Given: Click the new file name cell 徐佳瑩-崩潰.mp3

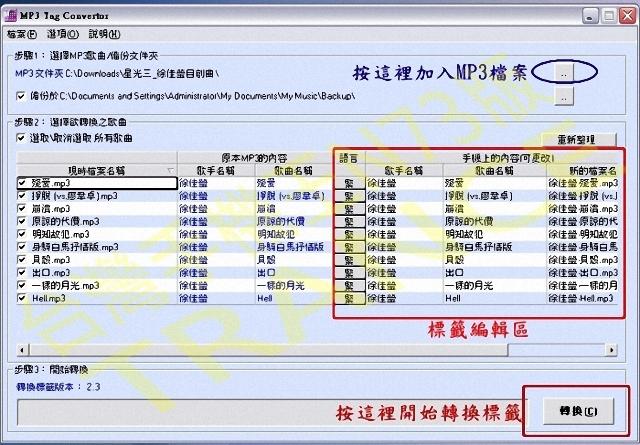Looking at the screenshot, I should pyautogui.click(x=584, y=209).
